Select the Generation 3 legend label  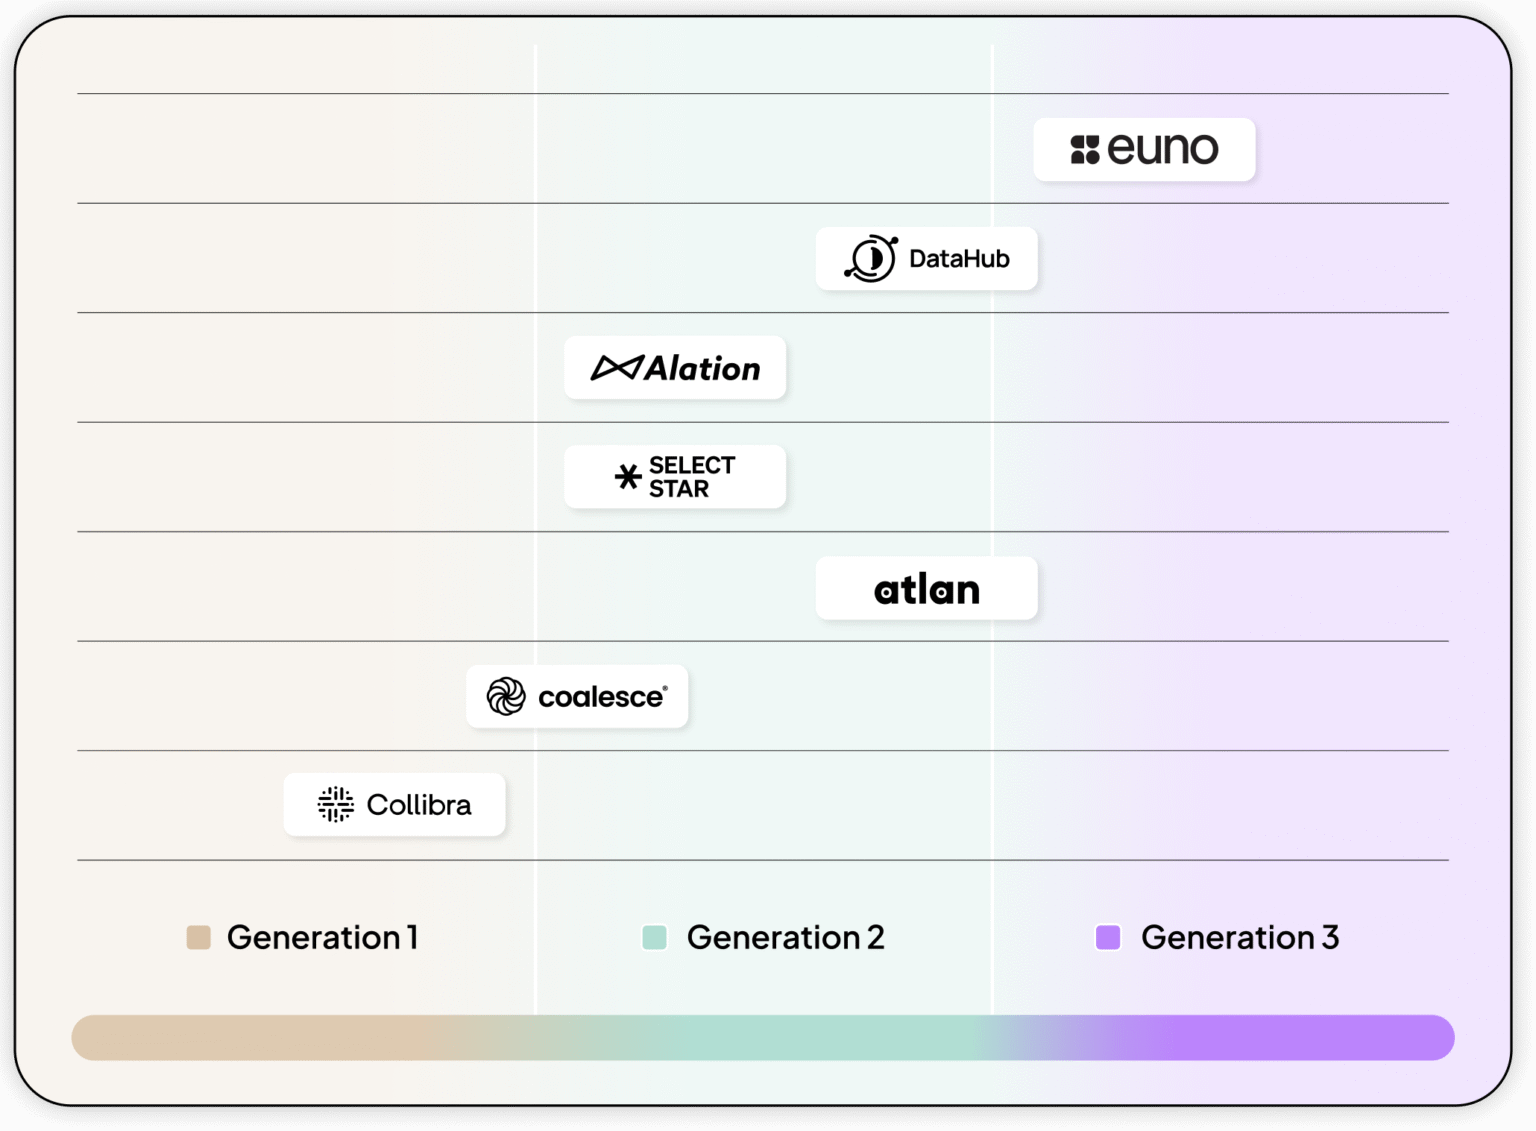tap(1240, 938)
